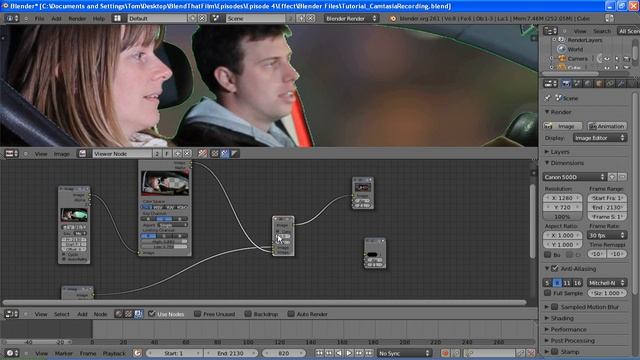Open the Display Image Editor dropdown
The image size is (640, 360).
pos(600,138)
